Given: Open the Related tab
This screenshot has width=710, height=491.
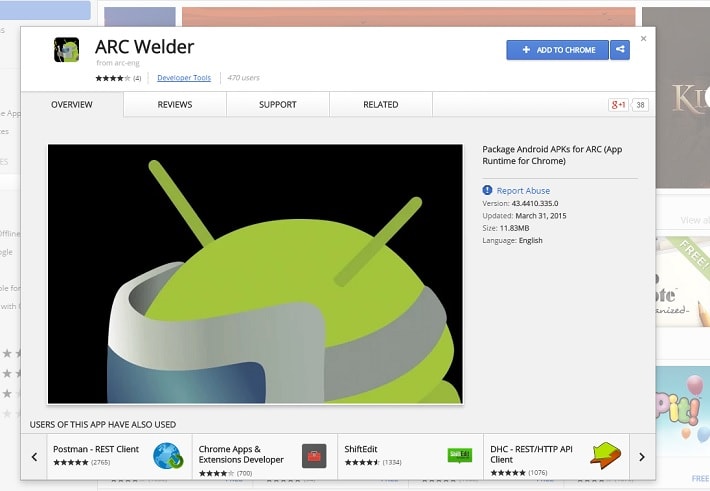Looking at the screenshot, I should (381, 105).
